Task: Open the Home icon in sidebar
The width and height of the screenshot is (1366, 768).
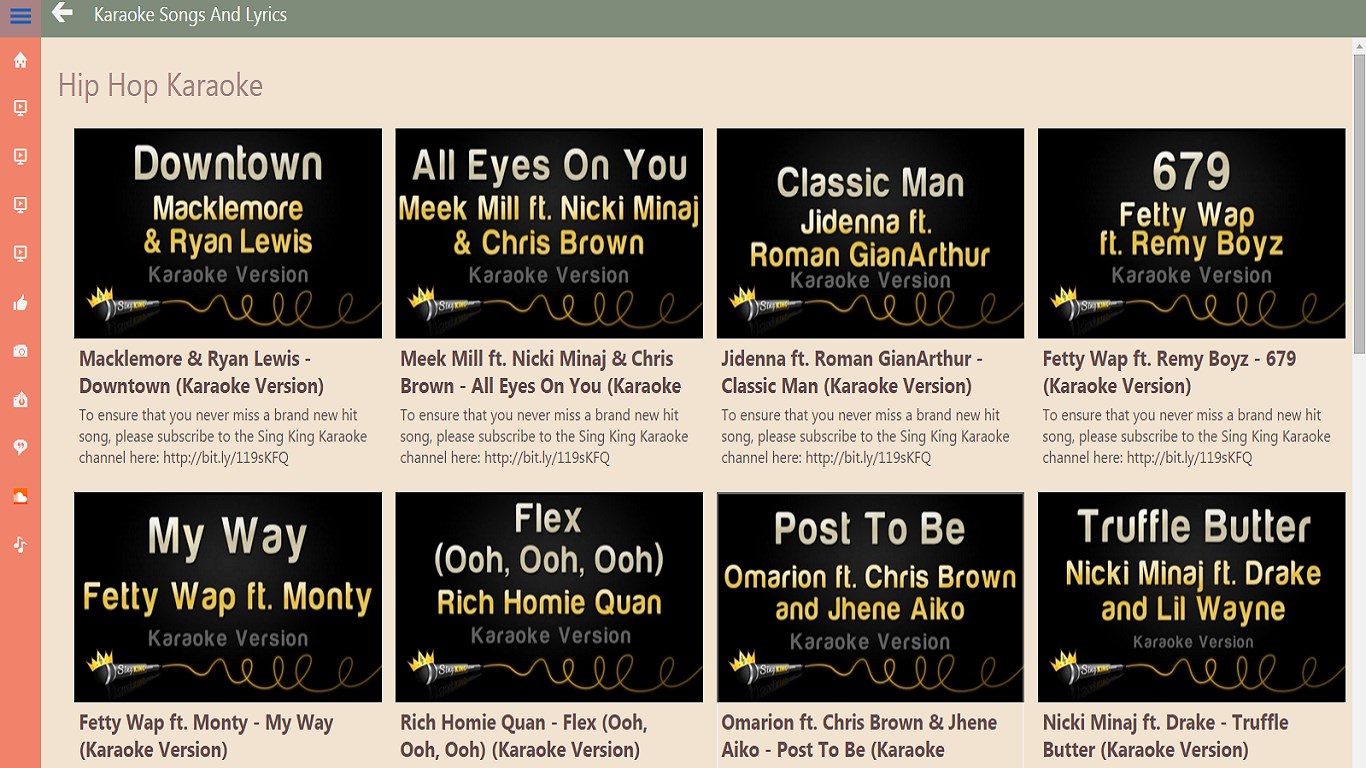Action: 20,60
